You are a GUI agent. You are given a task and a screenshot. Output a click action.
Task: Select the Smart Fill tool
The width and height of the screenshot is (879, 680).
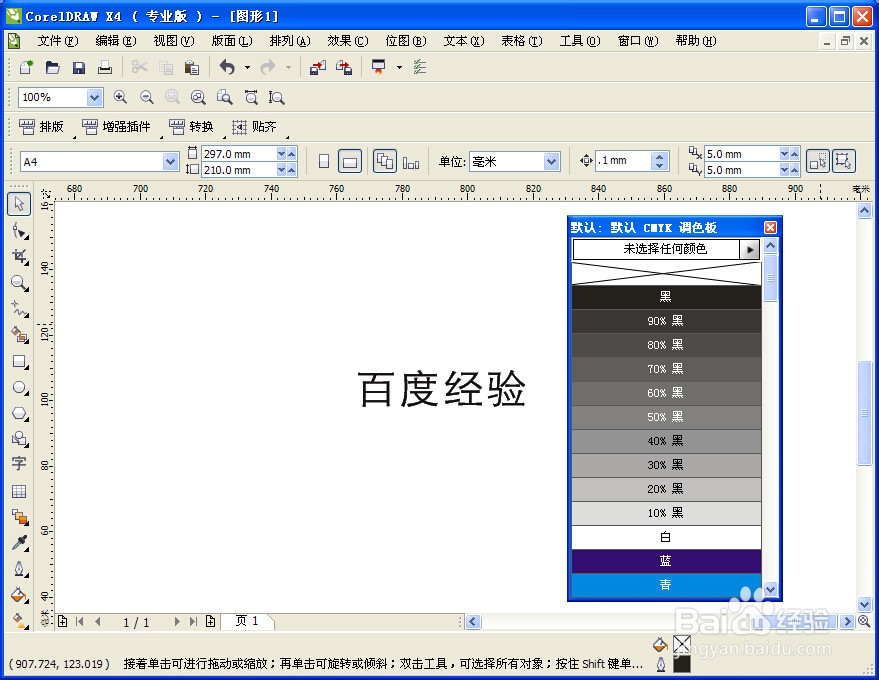(x=20, y=335)
